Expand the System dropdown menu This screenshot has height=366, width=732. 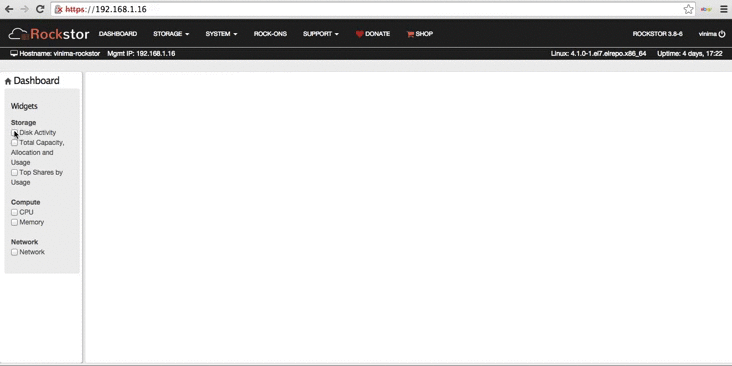221,34
